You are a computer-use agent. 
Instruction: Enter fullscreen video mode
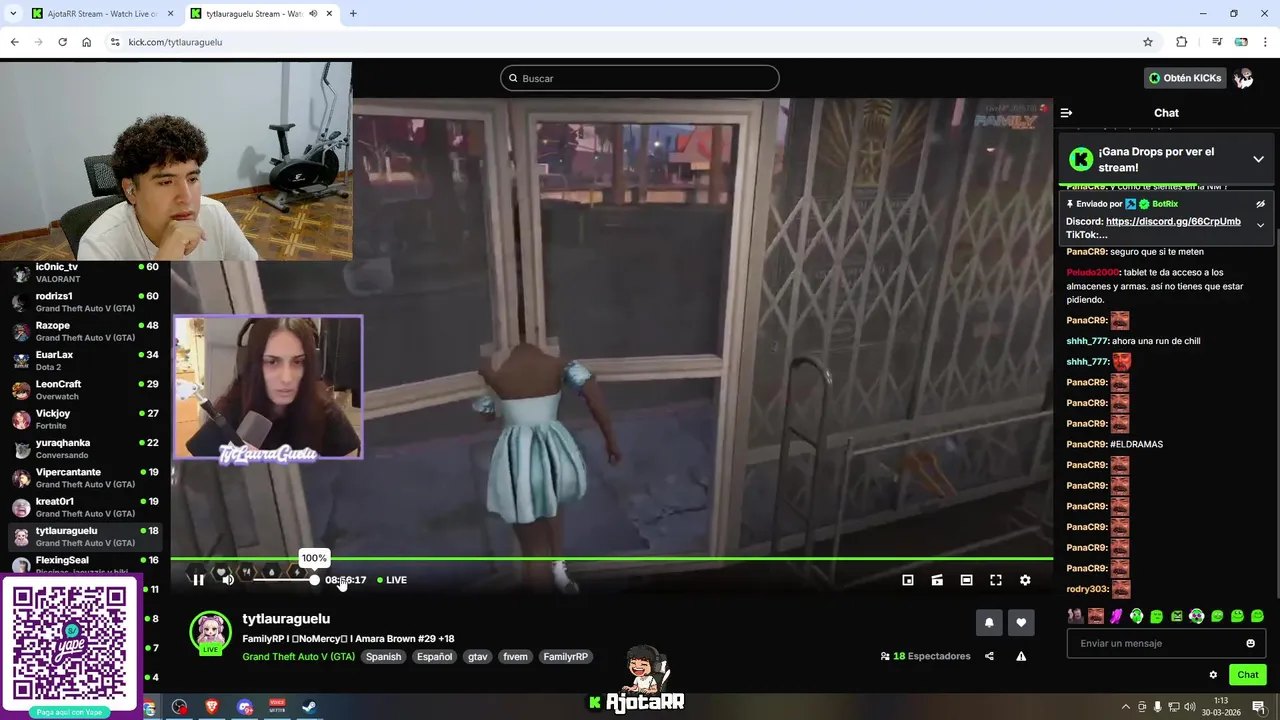click(996, 580)
